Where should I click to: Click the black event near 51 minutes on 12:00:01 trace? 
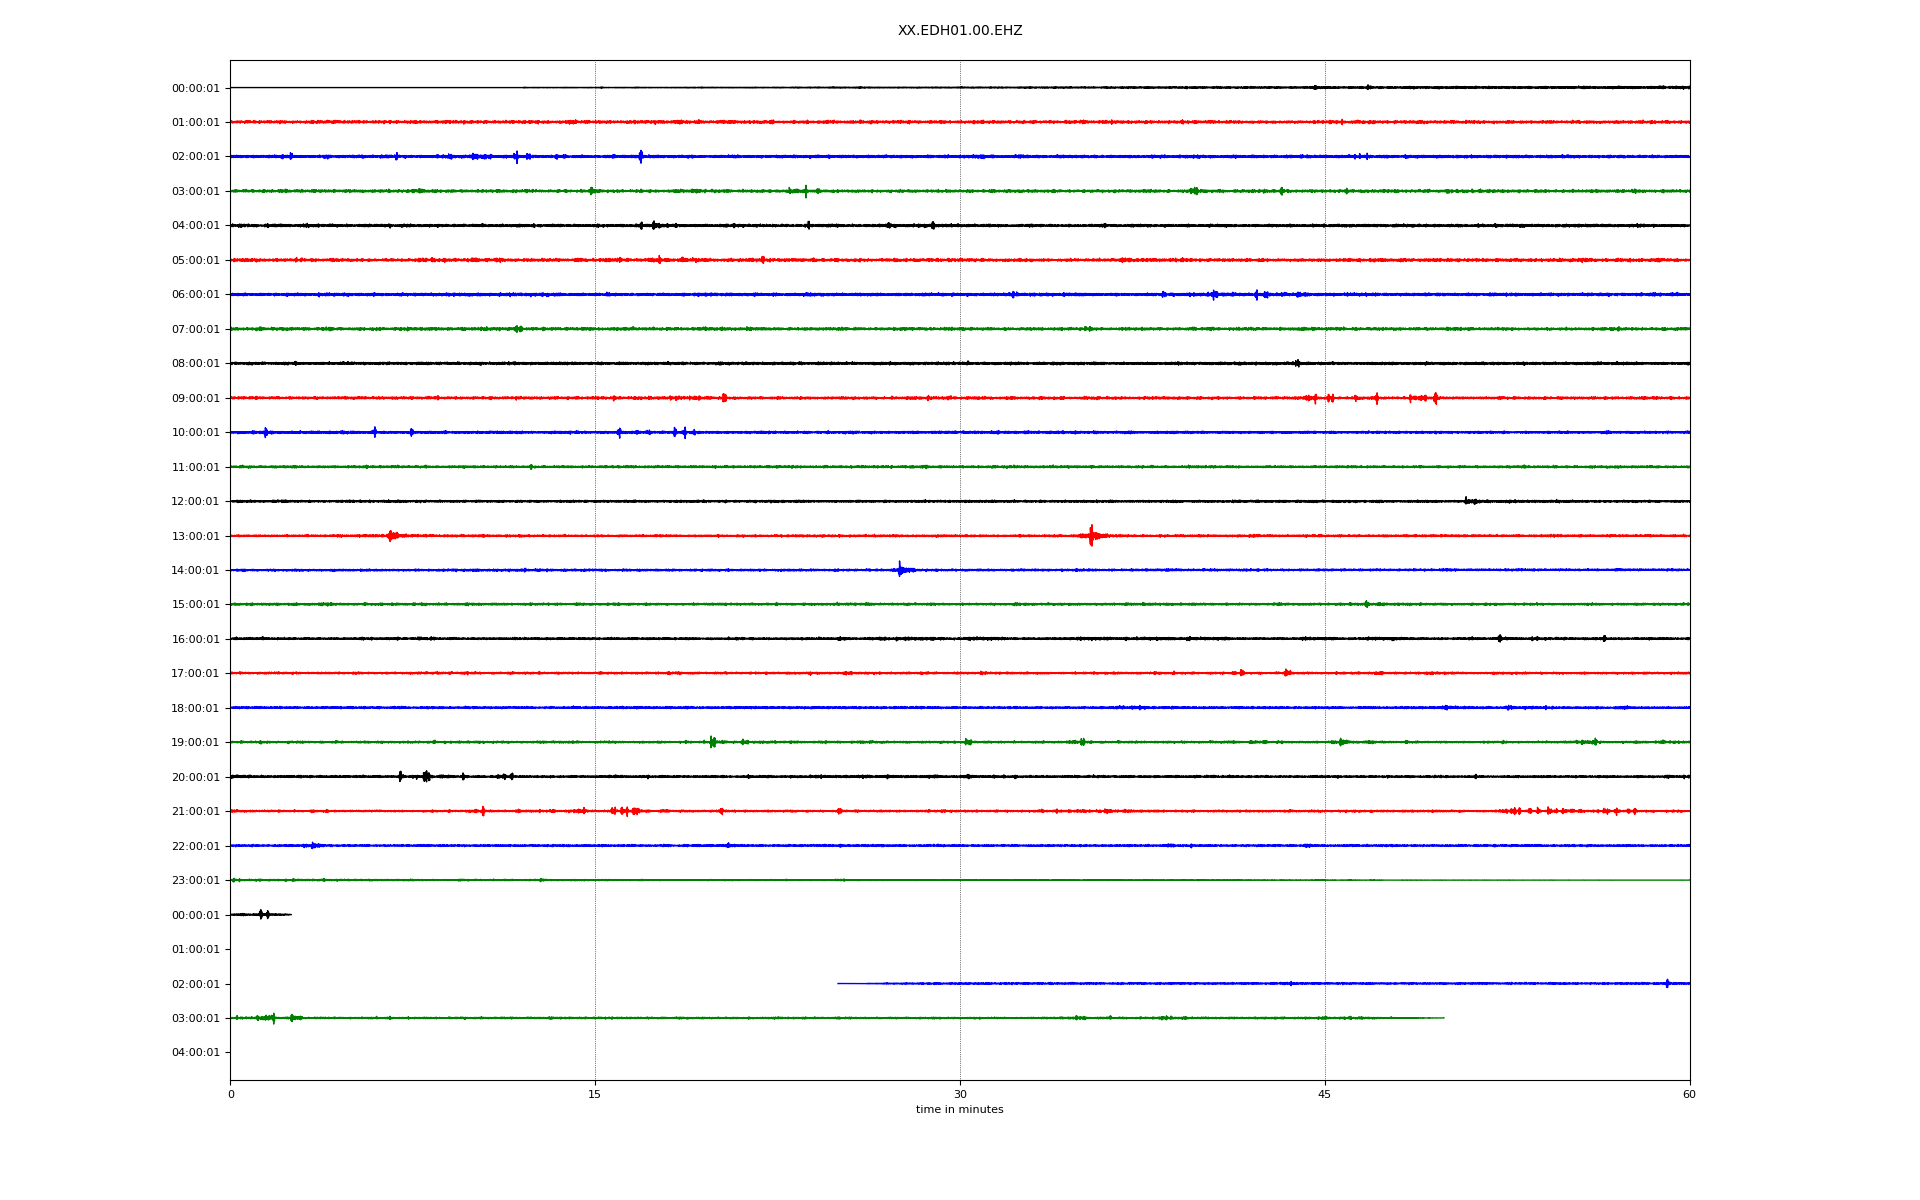(x=1468, y=501)
